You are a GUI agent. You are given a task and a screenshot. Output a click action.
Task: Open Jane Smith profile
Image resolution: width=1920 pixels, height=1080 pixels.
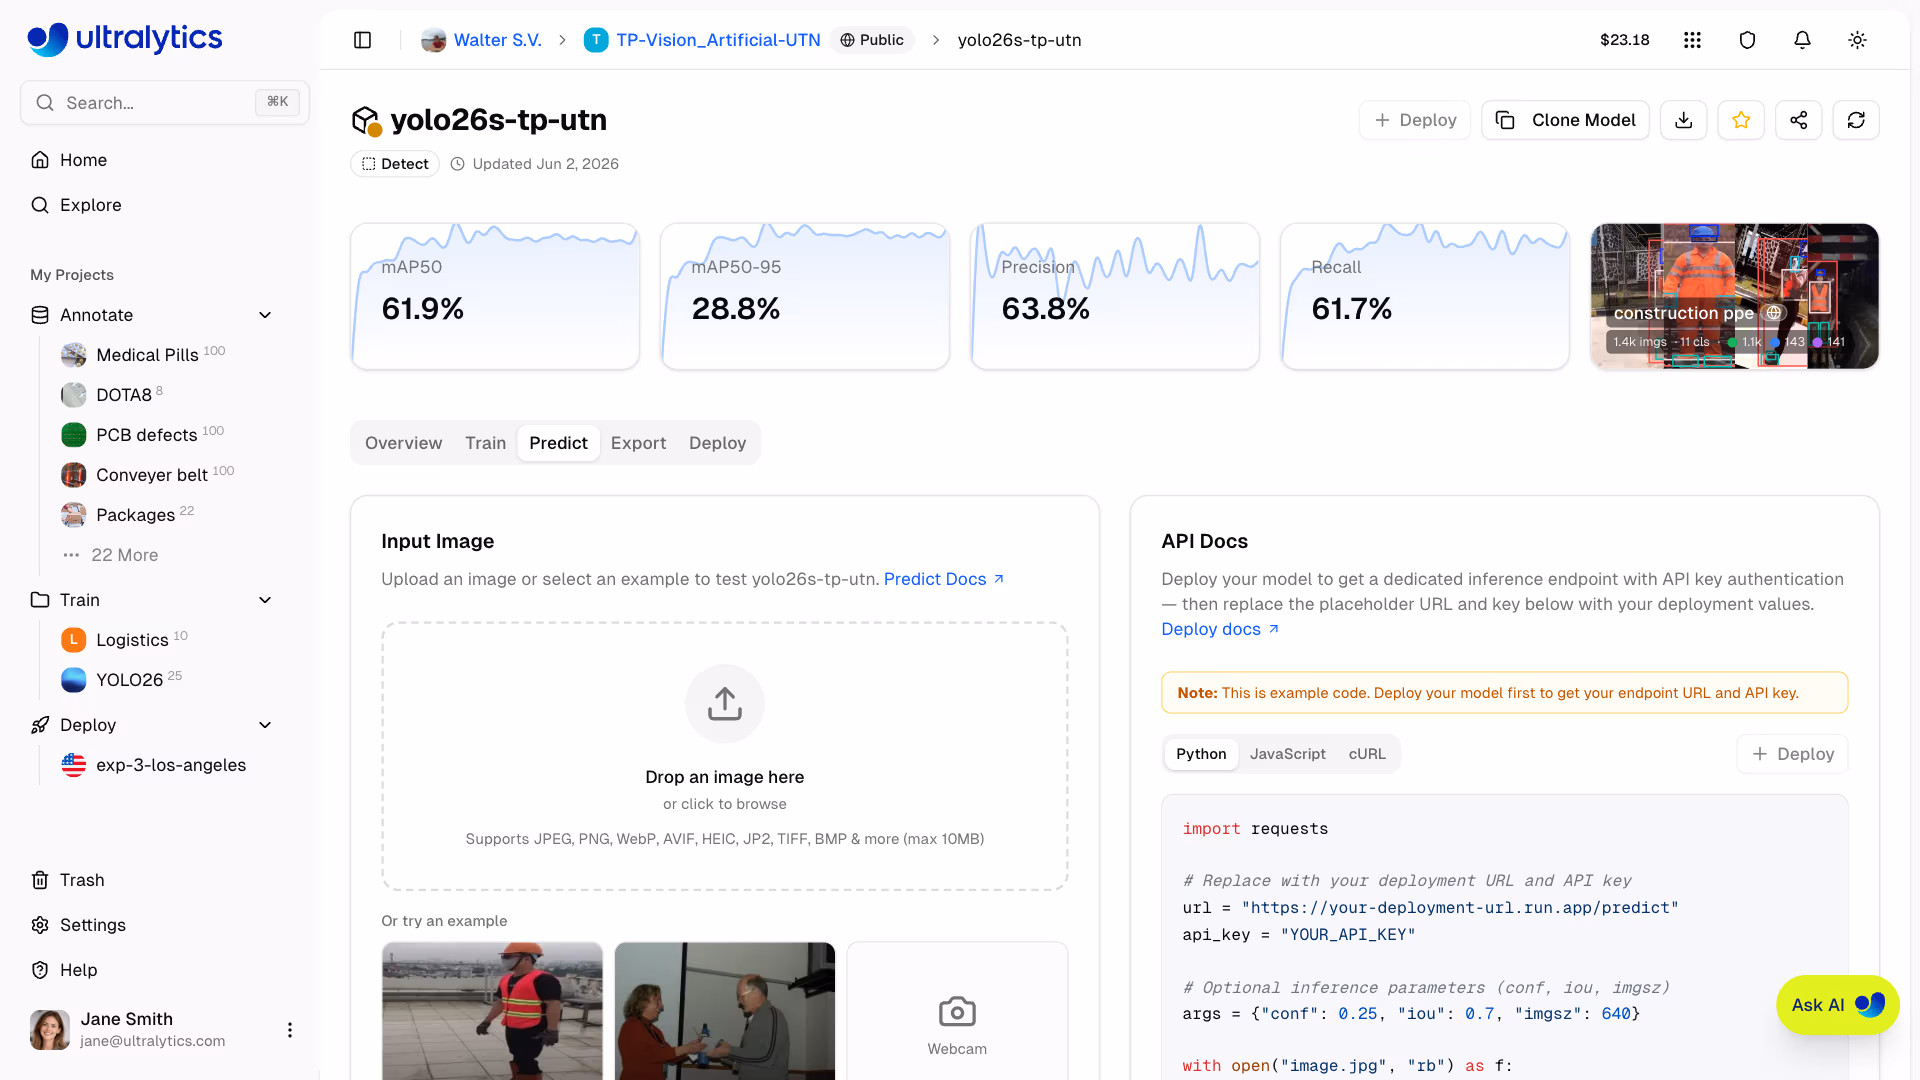pyautogui.click(x=127, y=1029)
